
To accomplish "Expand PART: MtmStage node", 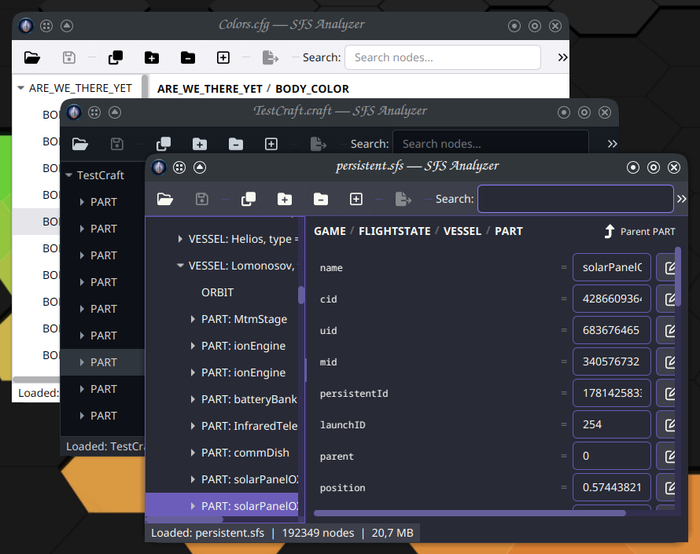I will (193, 319).
